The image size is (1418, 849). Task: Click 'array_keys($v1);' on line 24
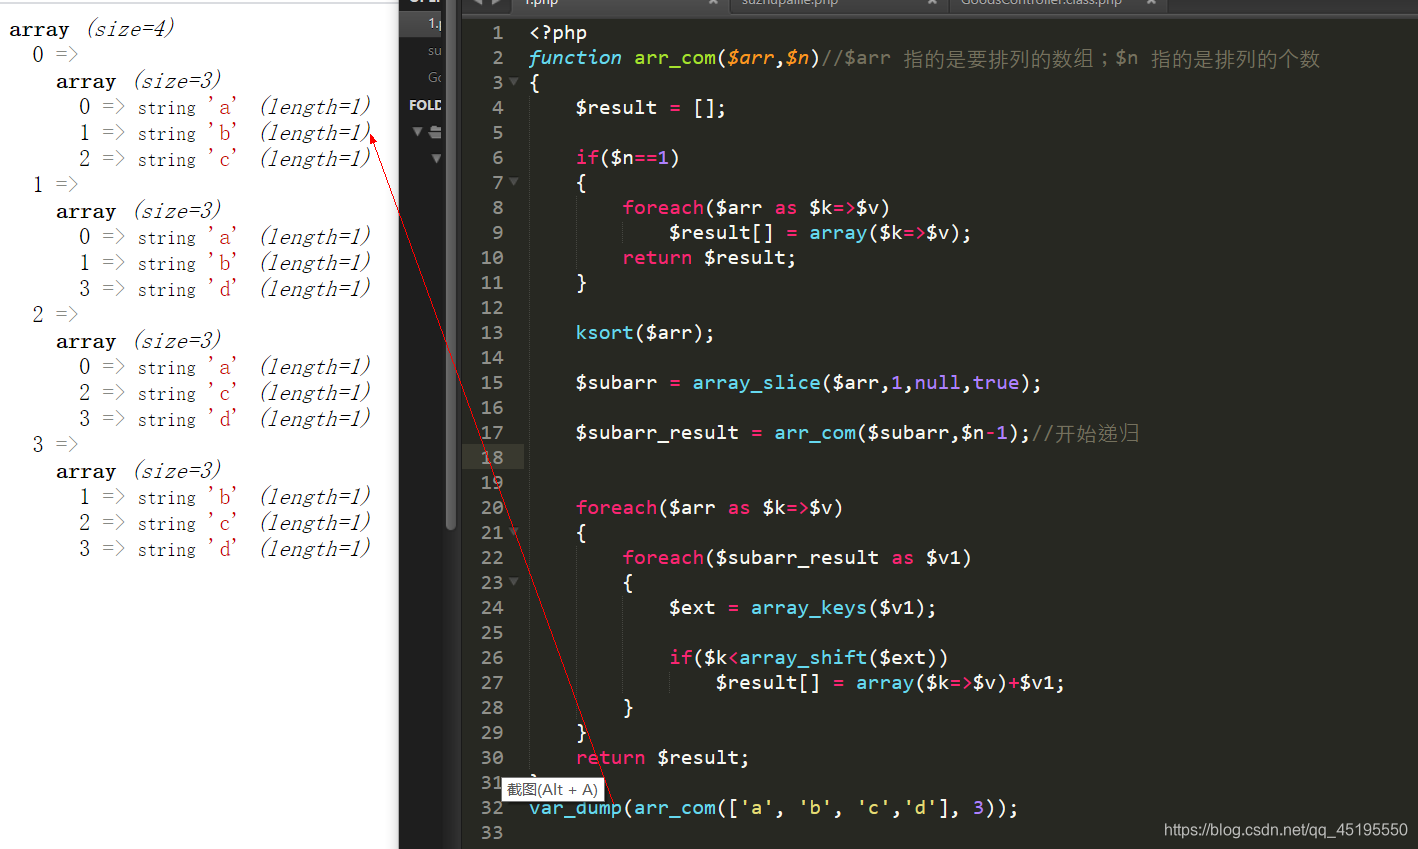tap(843, 608)
